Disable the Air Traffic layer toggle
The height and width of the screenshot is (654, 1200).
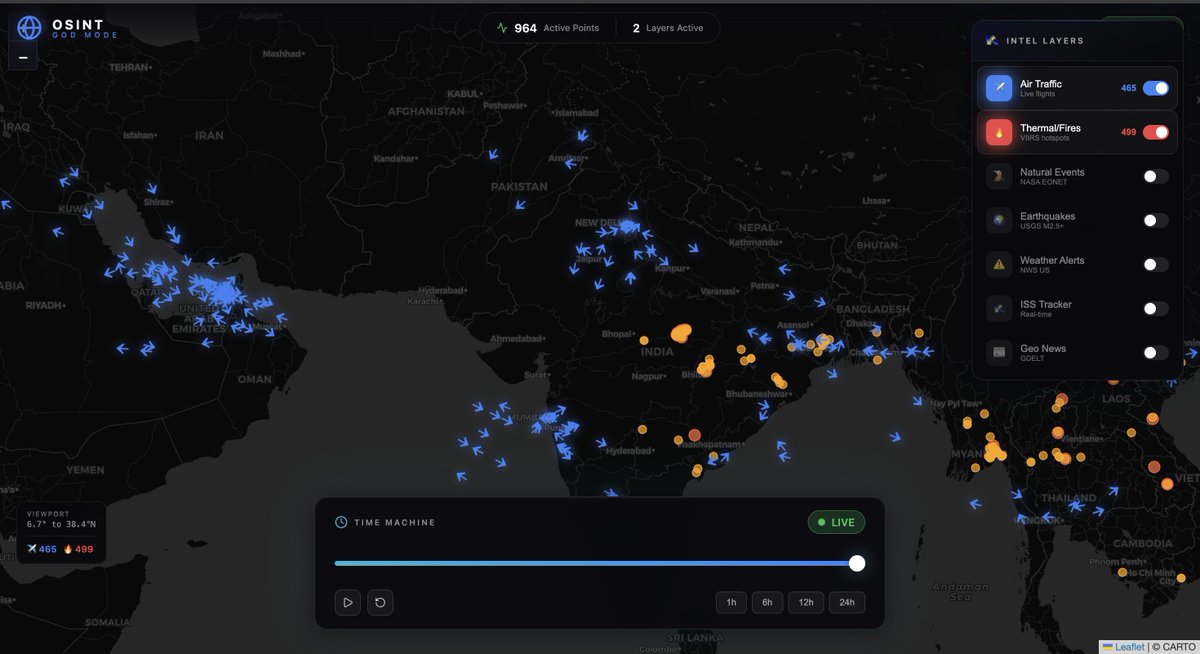pos(1157,87)
